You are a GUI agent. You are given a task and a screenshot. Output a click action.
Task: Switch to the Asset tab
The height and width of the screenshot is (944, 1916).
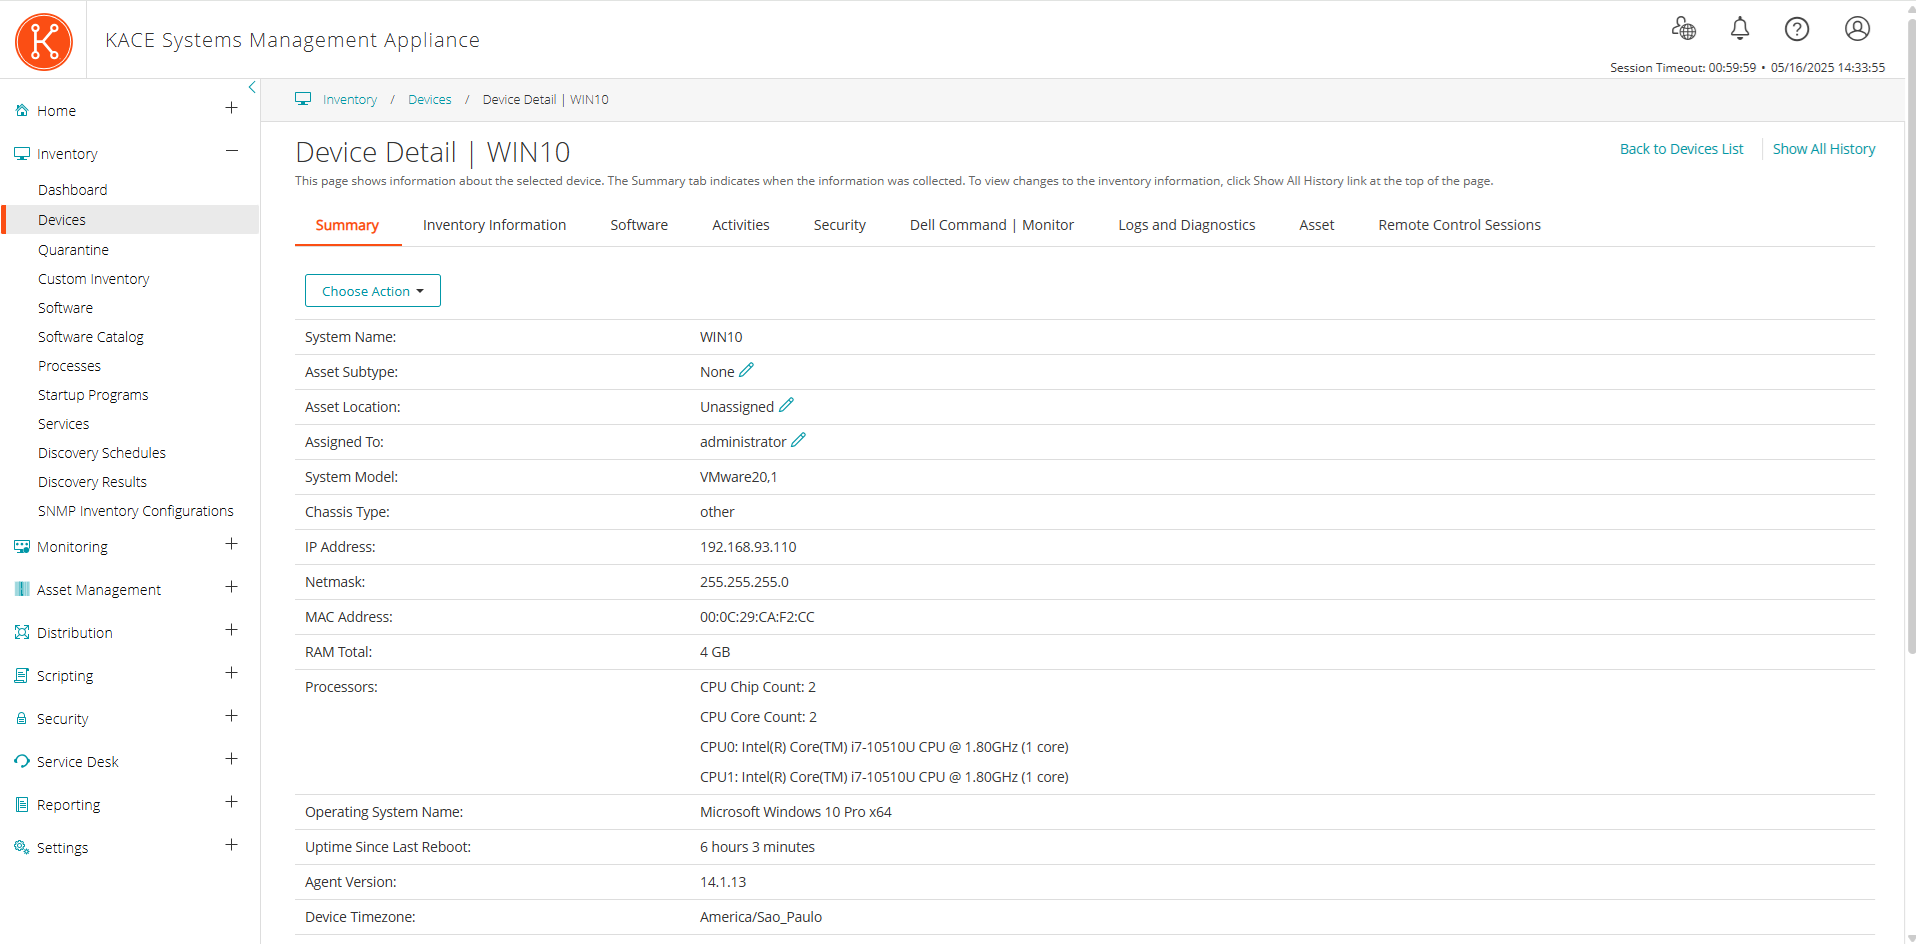1317,225
